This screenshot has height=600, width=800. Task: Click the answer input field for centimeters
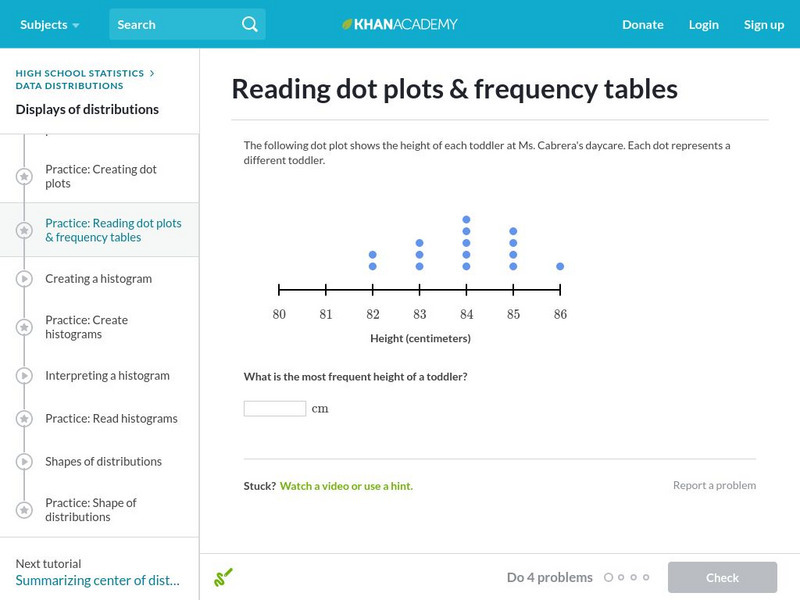coord(275,408)
